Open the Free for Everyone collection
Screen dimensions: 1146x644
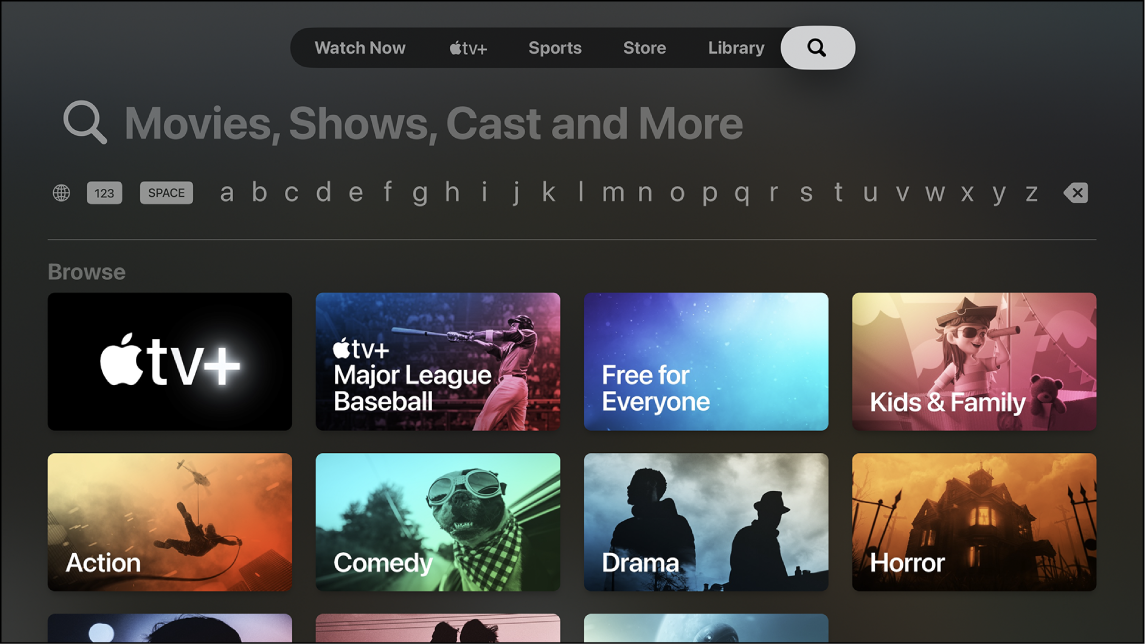(x=705, y=362)
